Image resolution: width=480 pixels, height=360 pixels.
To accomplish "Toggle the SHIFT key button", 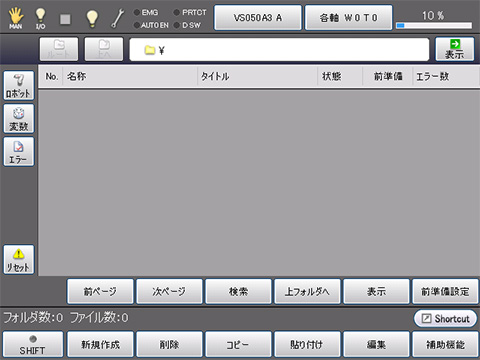I will point(33,344).
